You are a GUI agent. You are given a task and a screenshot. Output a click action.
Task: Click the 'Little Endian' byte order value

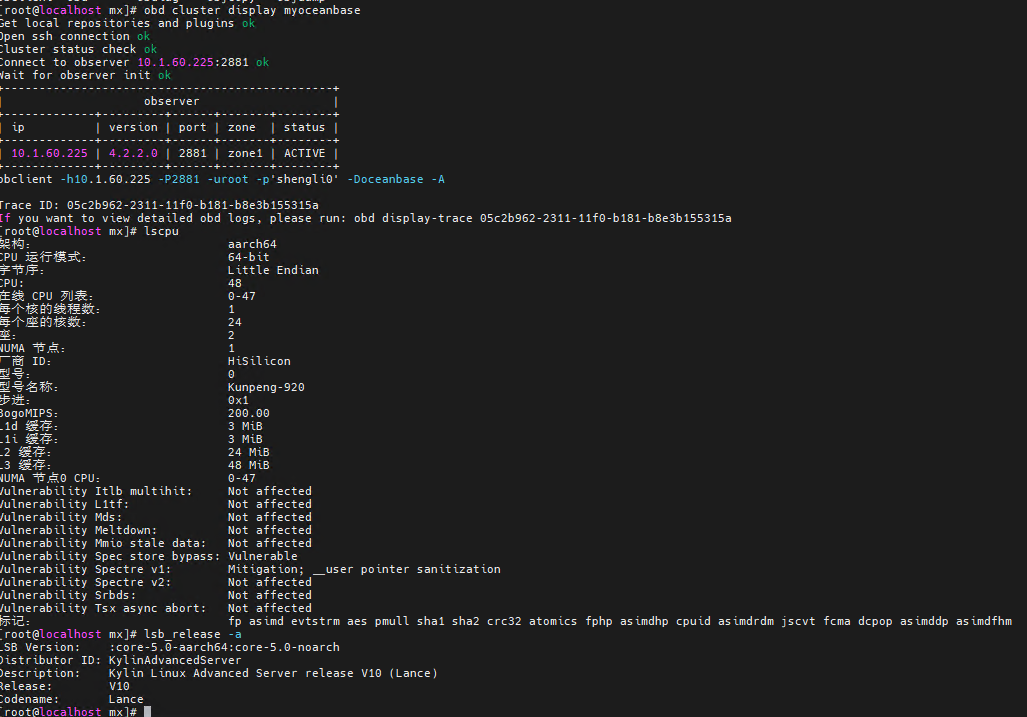point(273,270)
